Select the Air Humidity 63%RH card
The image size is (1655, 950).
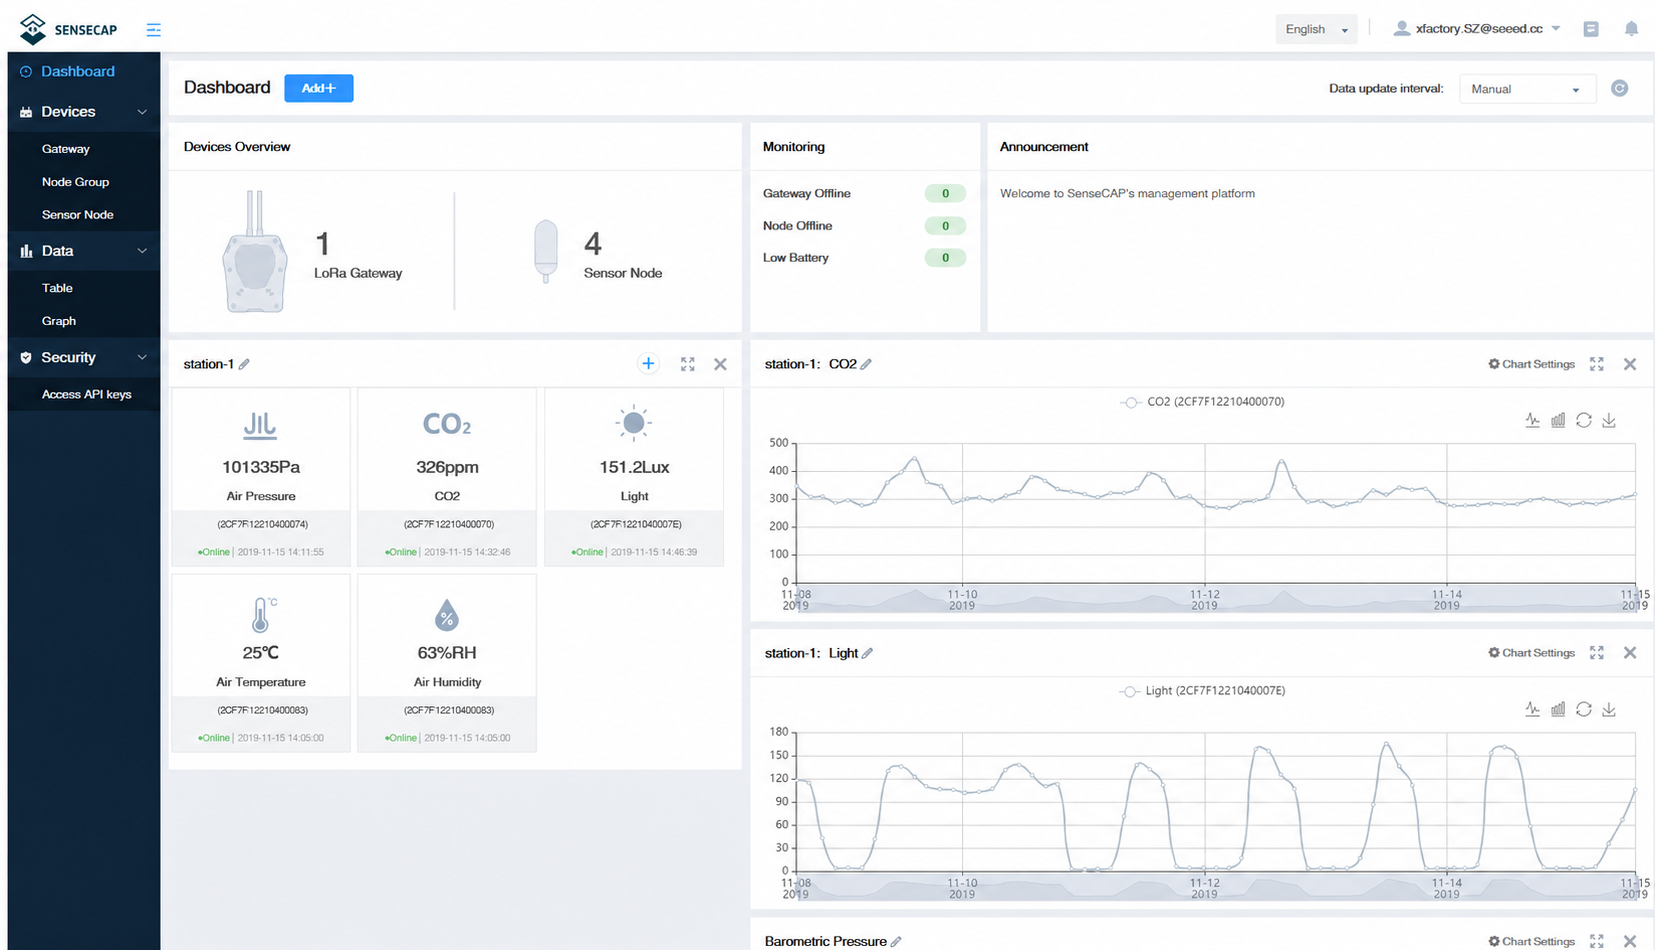point(447,663)
